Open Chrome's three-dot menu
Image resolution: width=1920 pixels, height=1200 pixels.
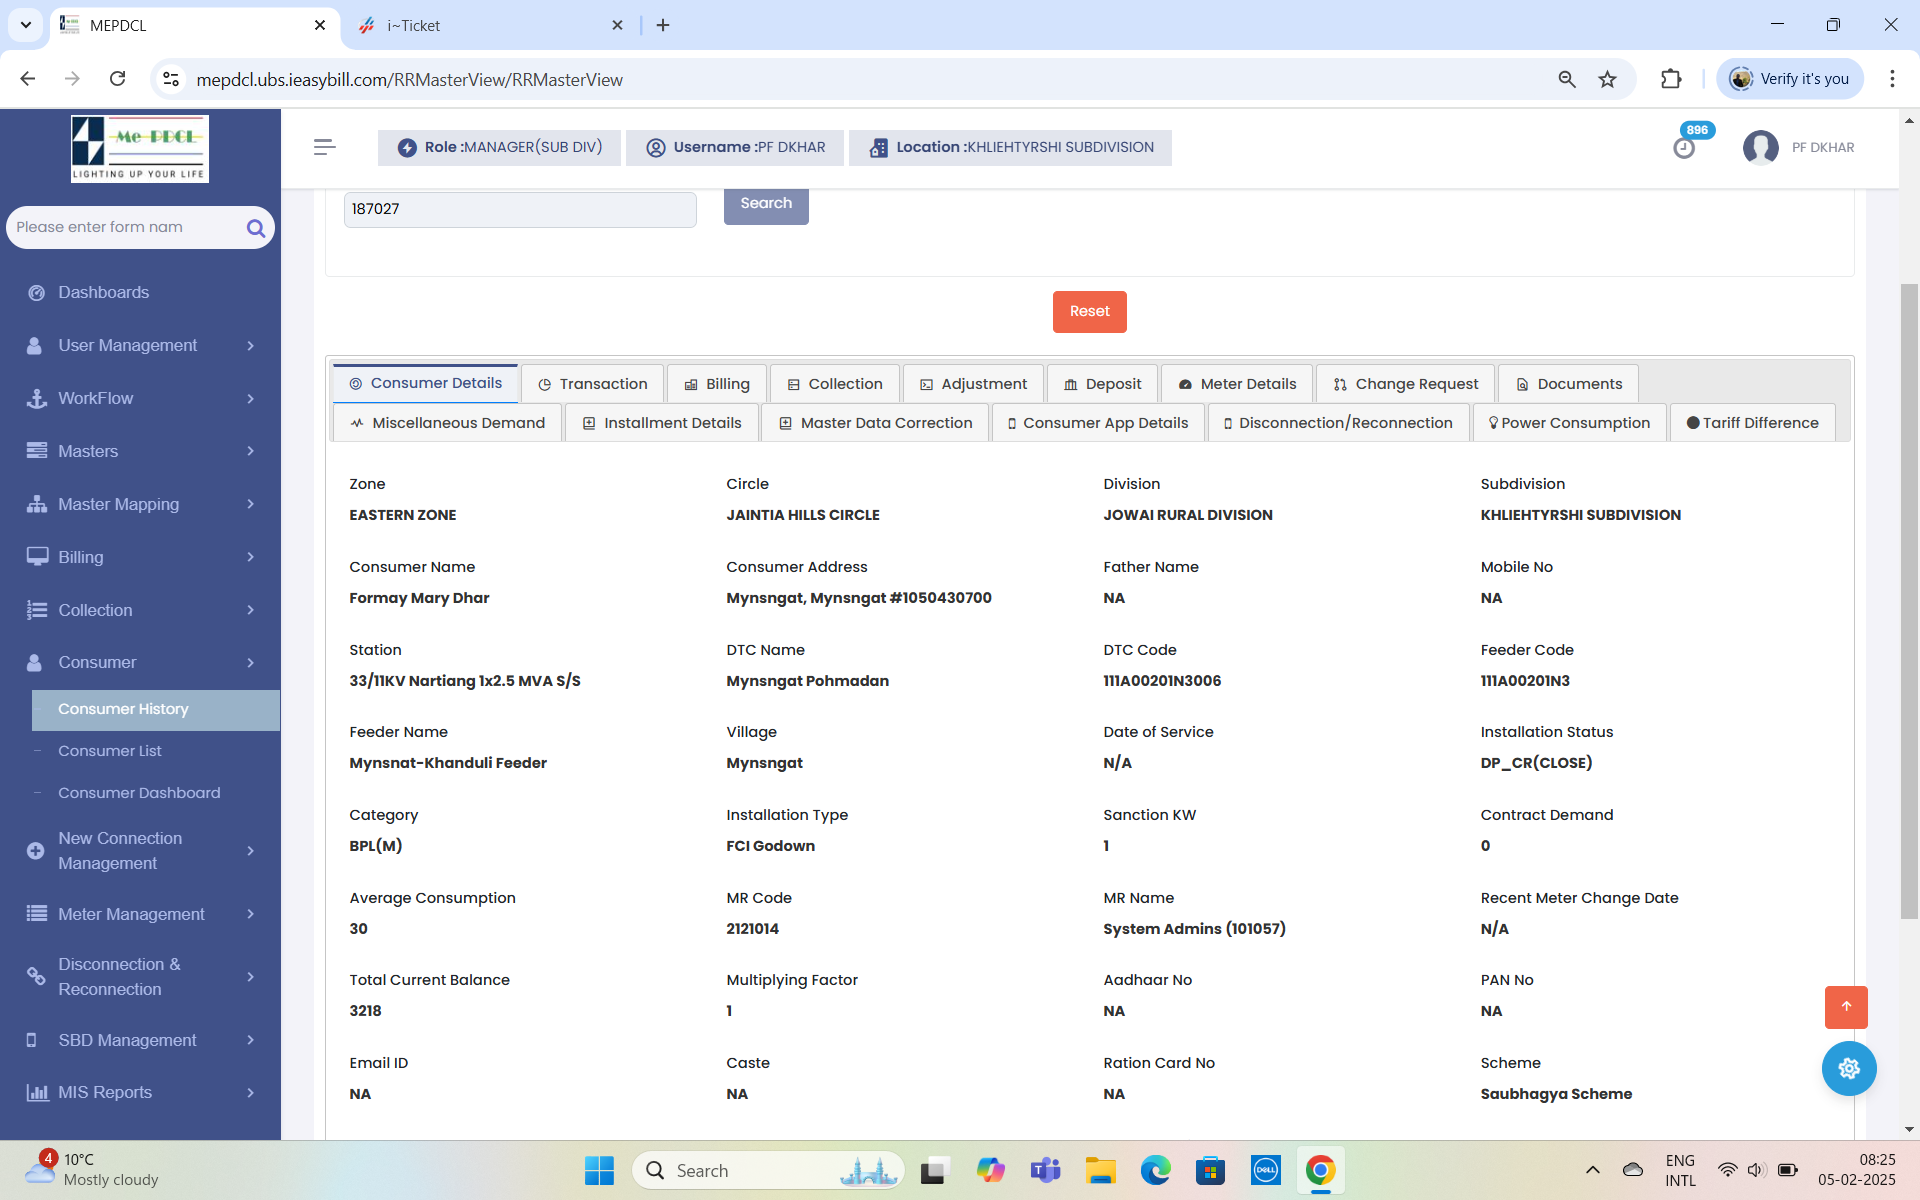pos(1892,79)
